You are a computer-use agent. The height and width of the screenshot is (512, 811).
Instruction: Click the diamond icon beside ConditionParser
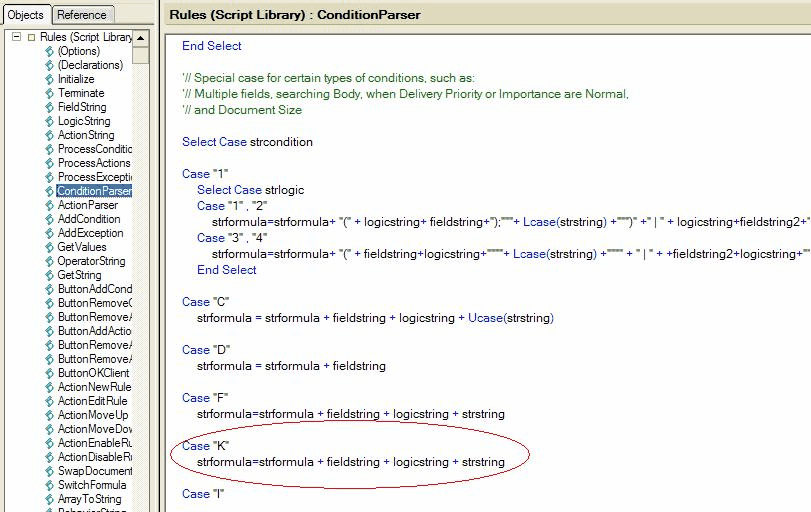point(49,191)
